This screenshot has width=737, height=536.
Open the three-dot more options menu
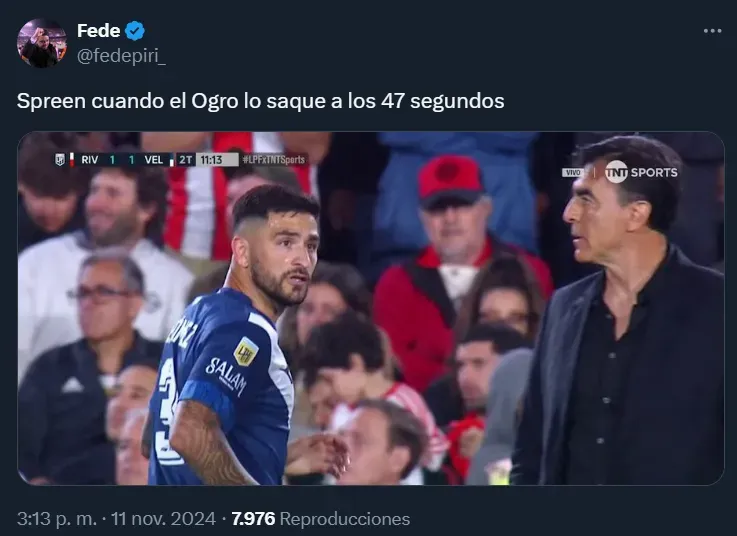(712, 31)
